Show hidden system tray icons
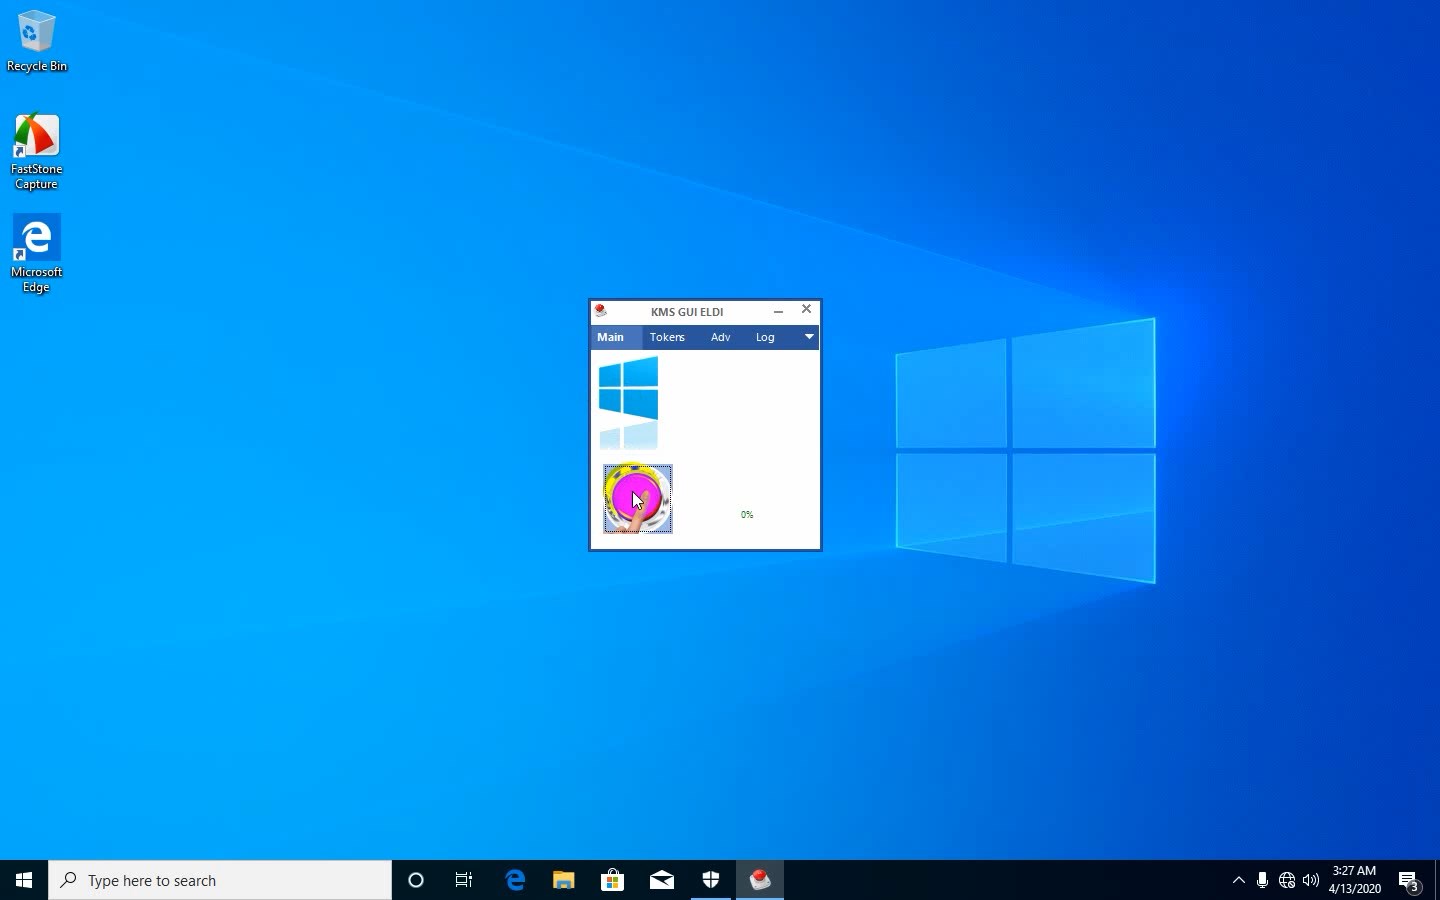Screen dimensions: 1440x900 (1239, 880)
